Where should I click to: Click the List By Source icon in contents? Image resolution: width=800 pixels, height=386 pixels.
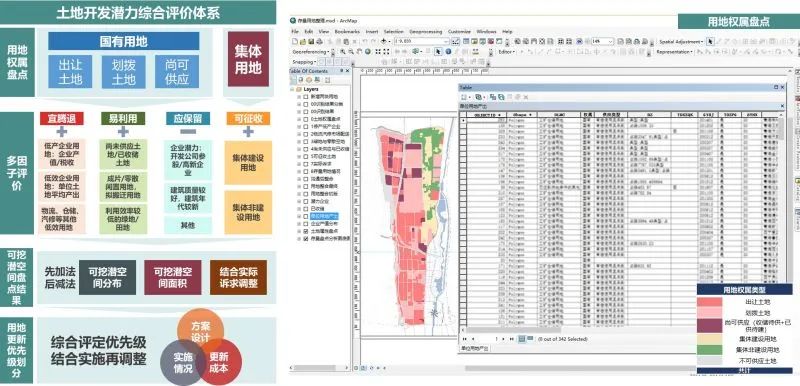click(x=301, y=80)
